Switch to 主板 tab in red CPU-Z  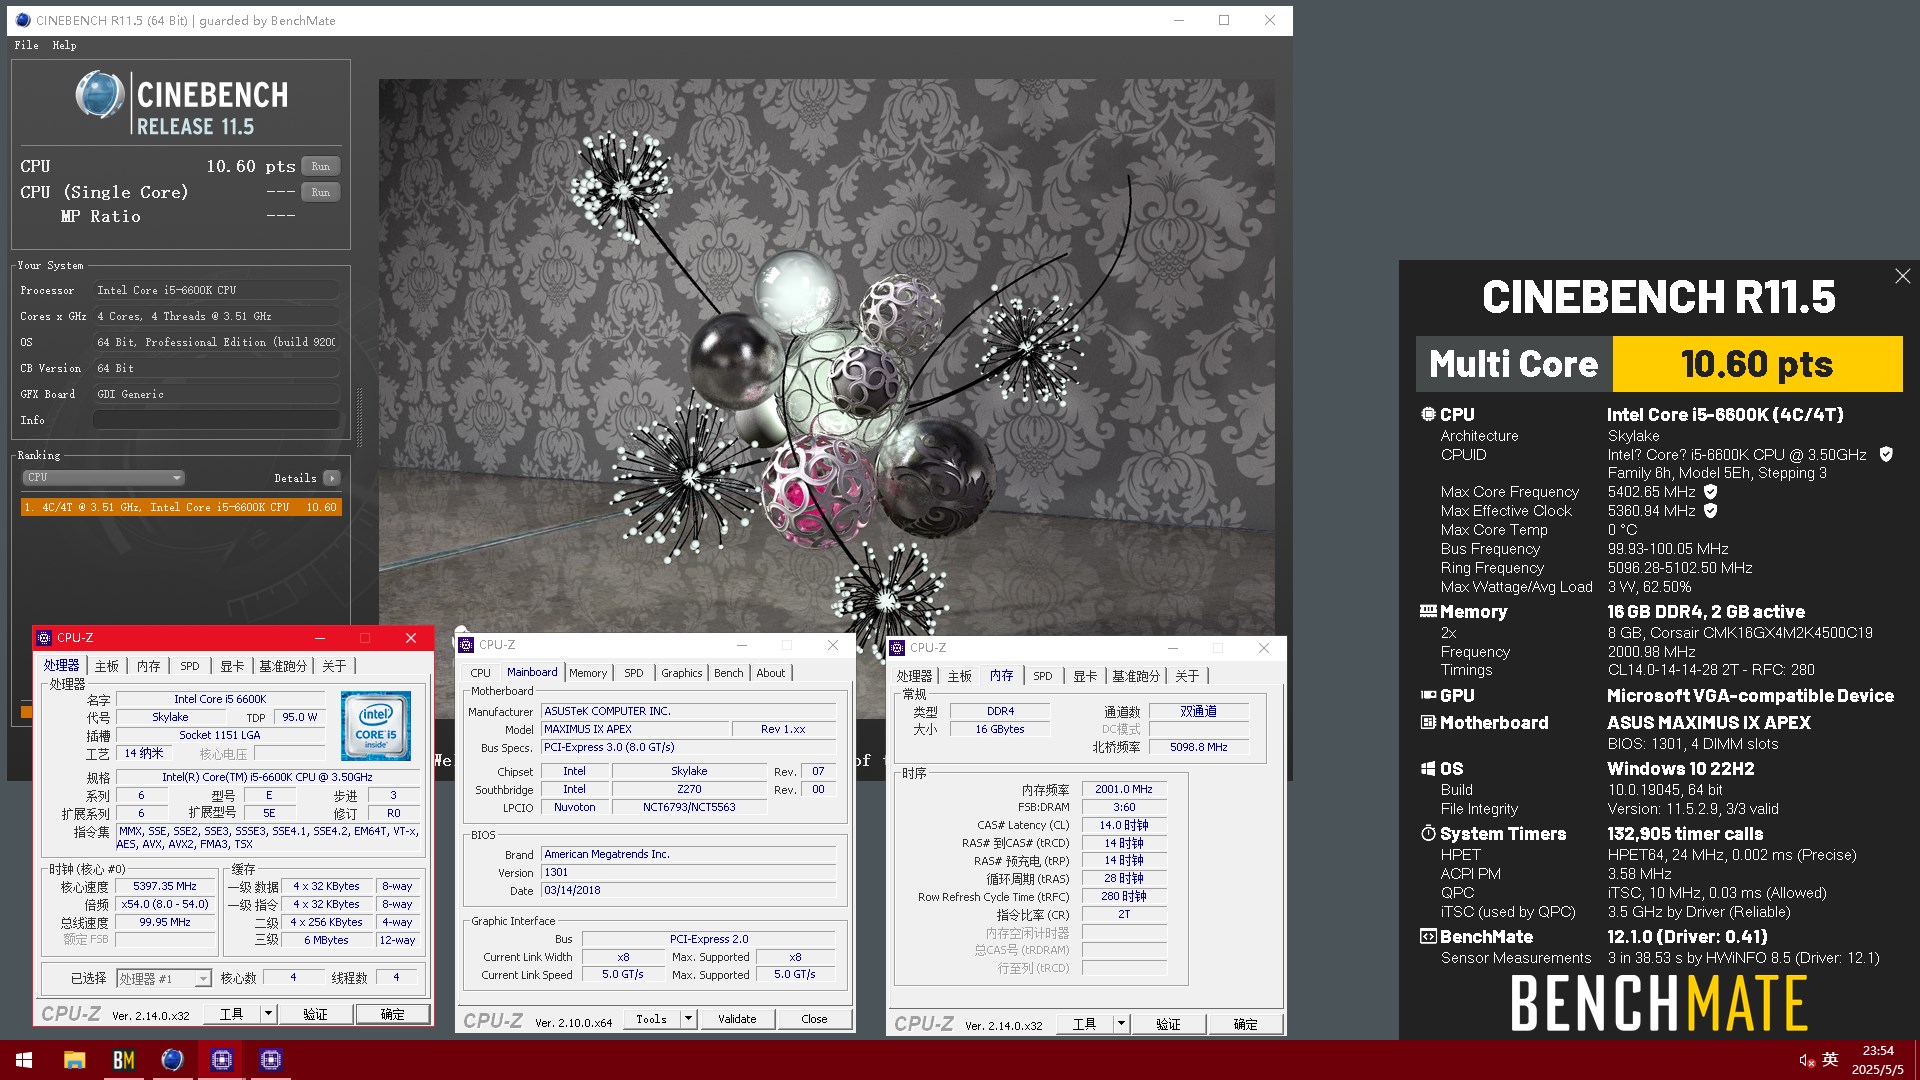pyautogui.click(x=107, y=666)
